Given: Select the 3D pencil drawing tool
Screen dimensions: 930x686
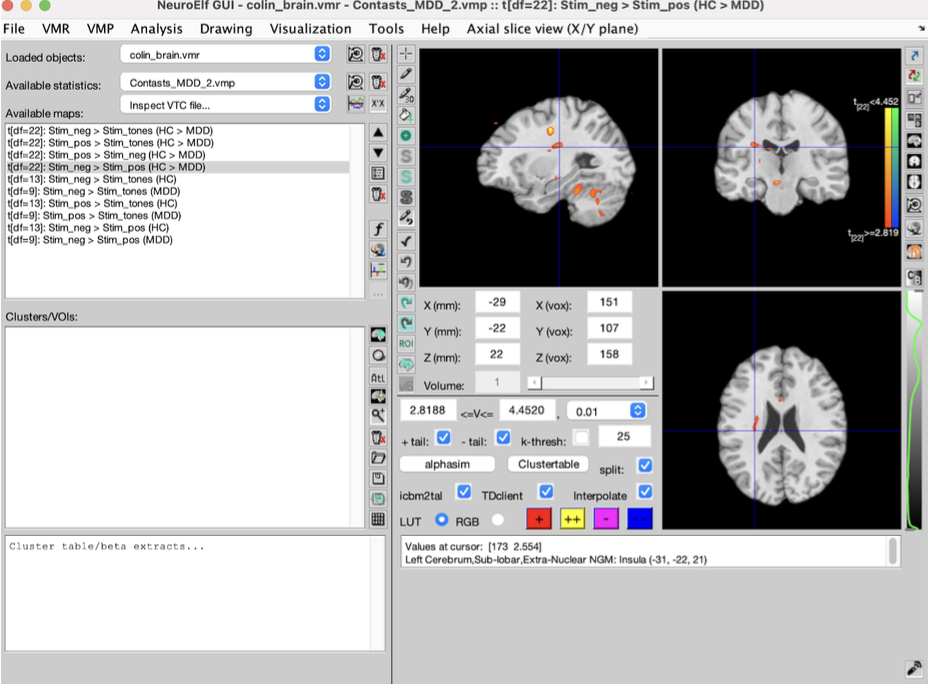Looking at the screenshot, I should [x=406, y=94].
